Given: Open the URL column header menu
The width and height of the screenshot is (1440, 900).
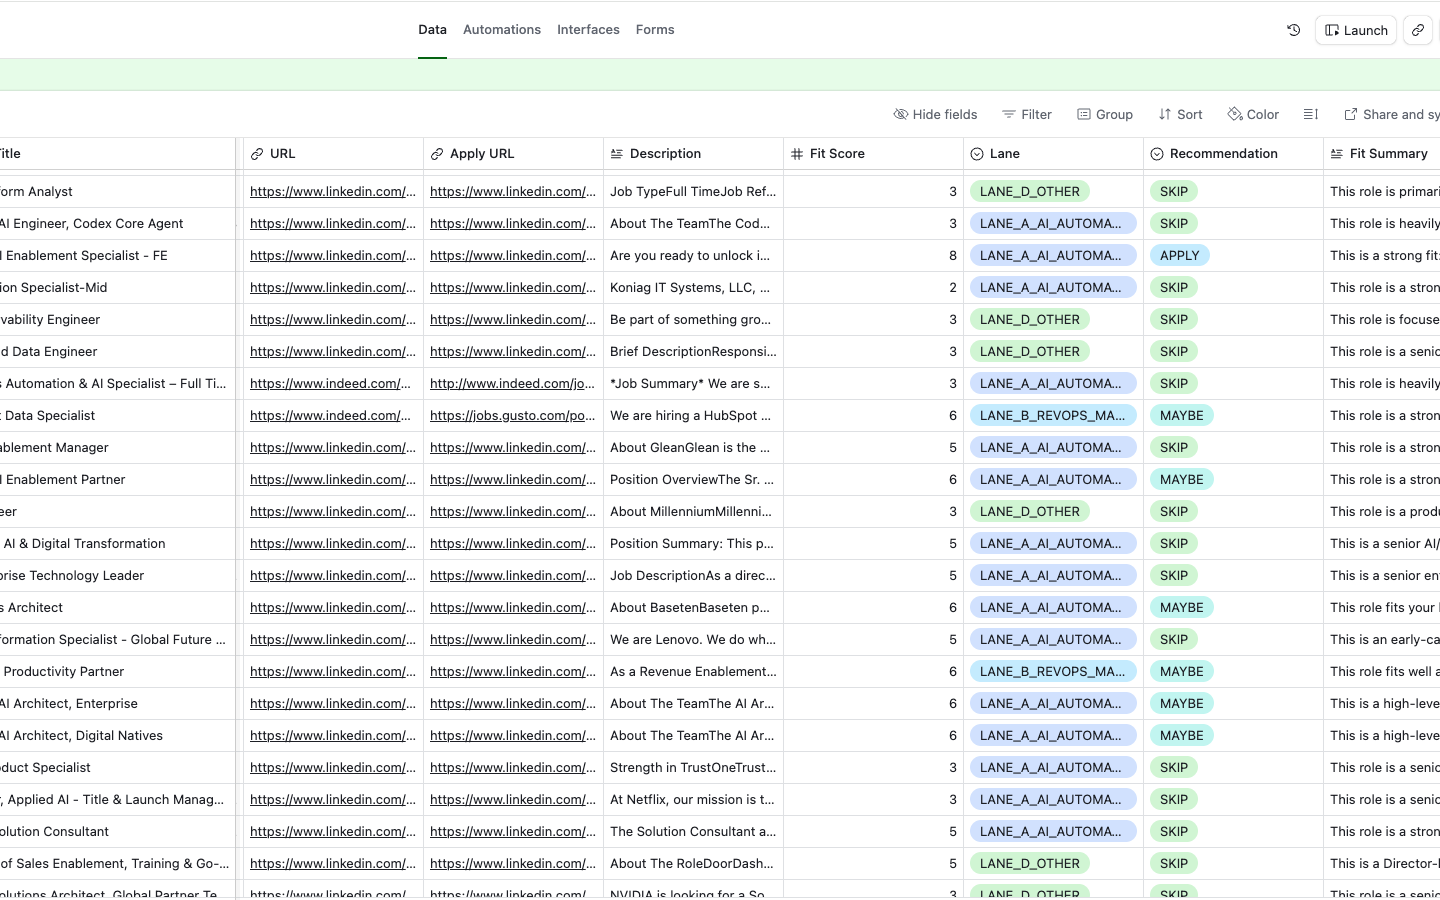Looking at the screenshot, I should 333,153.
